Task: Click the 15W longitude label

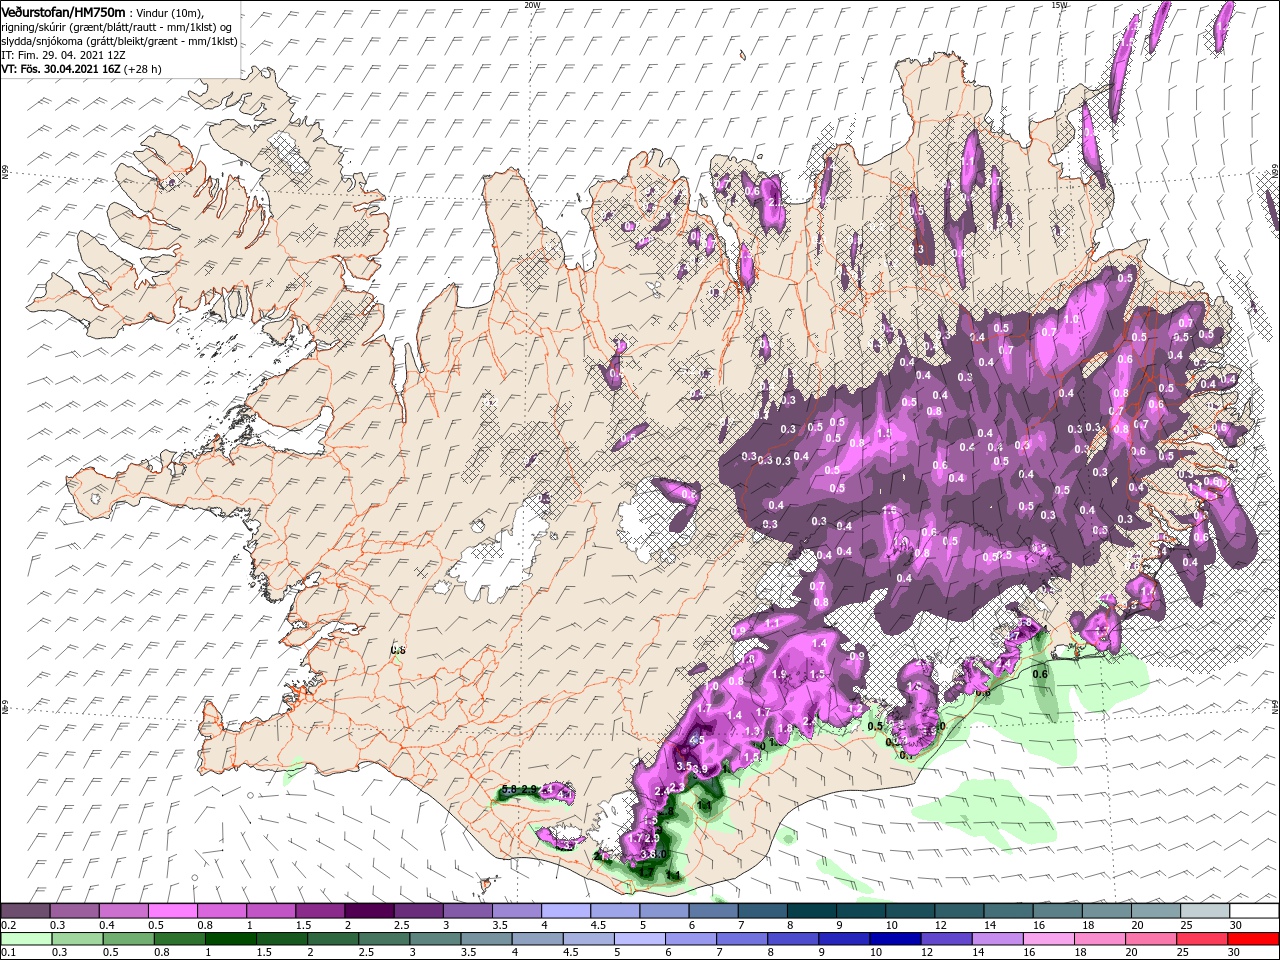Action: pos(1059,4)
